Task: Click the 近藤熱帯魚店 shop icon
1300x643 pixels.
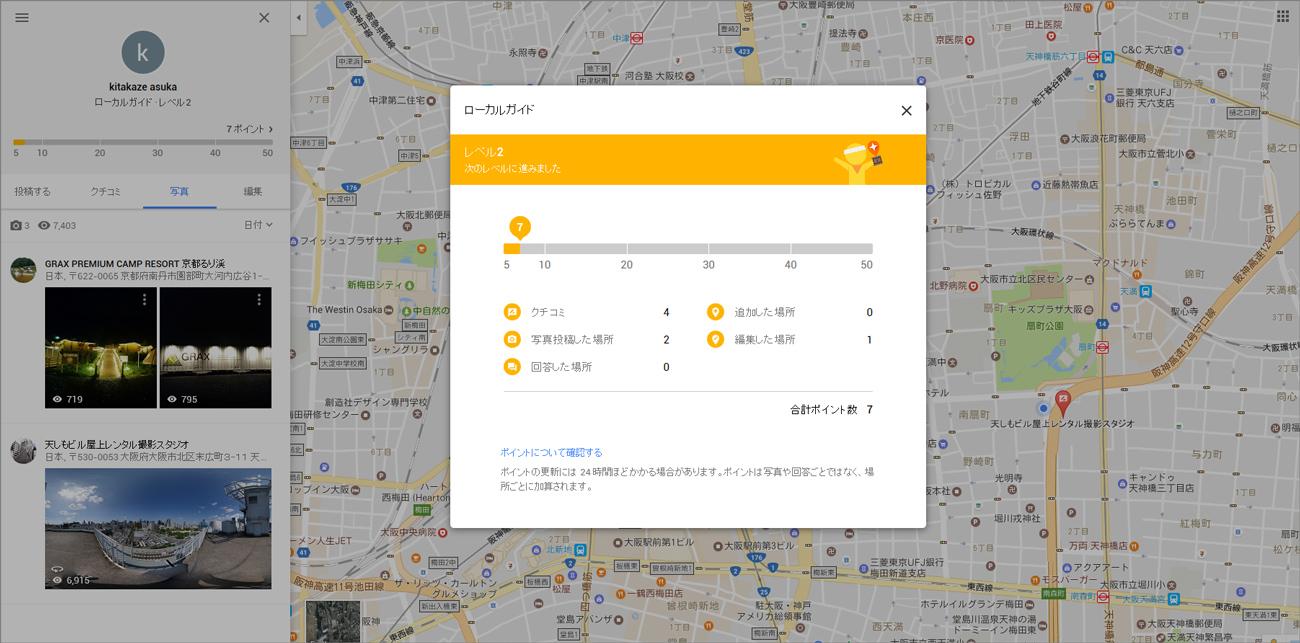Action: (x=1034, y=184)
